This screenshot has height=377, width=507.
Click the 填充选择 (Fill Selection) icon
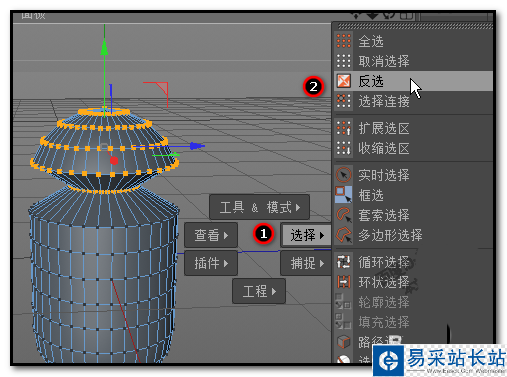tap(344, 322)
